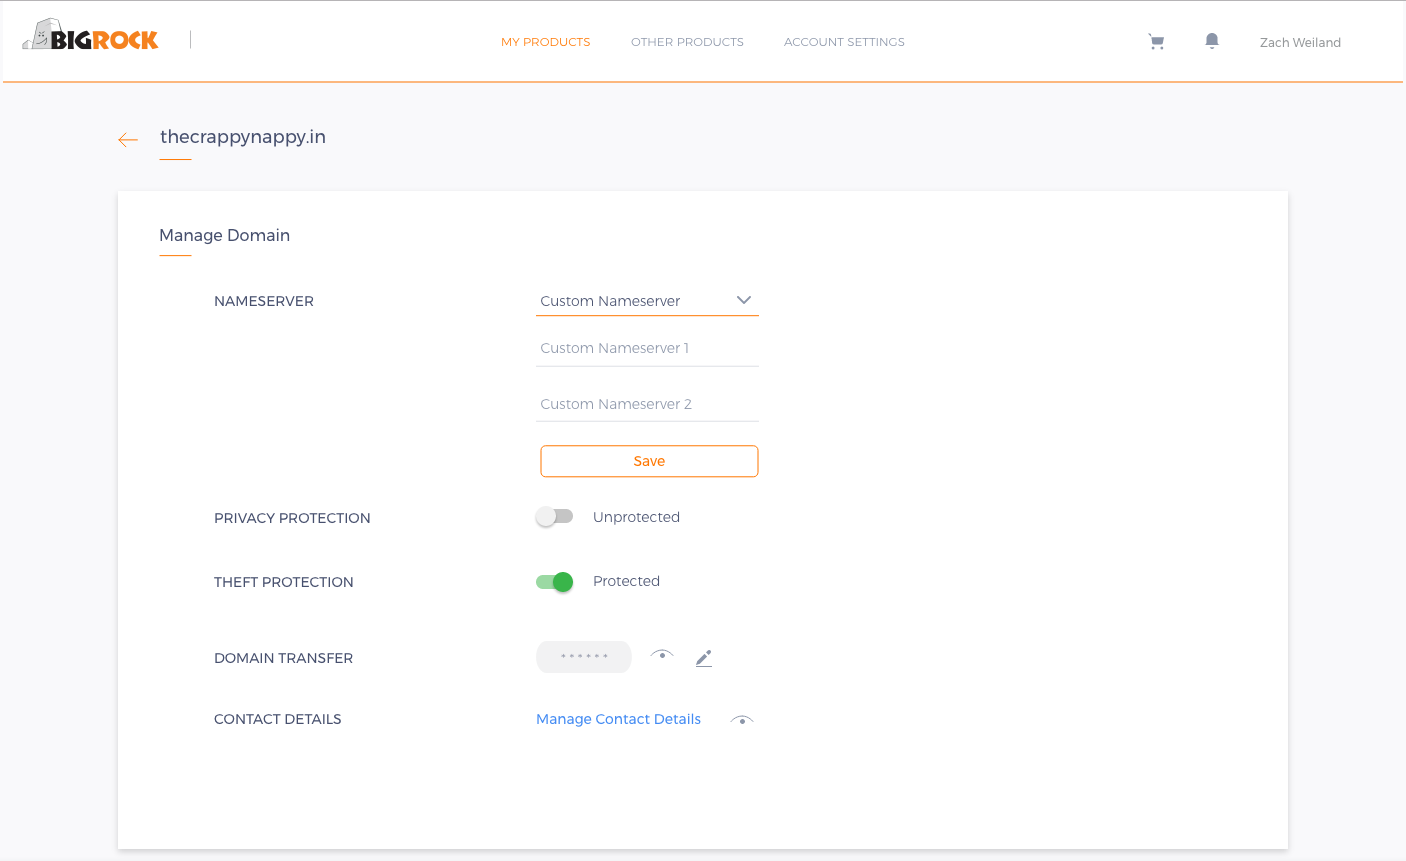Focus the Custom Nameserver 2 field
The height and width of the screenshot is (861, 1406).
(x=647, y=405)
